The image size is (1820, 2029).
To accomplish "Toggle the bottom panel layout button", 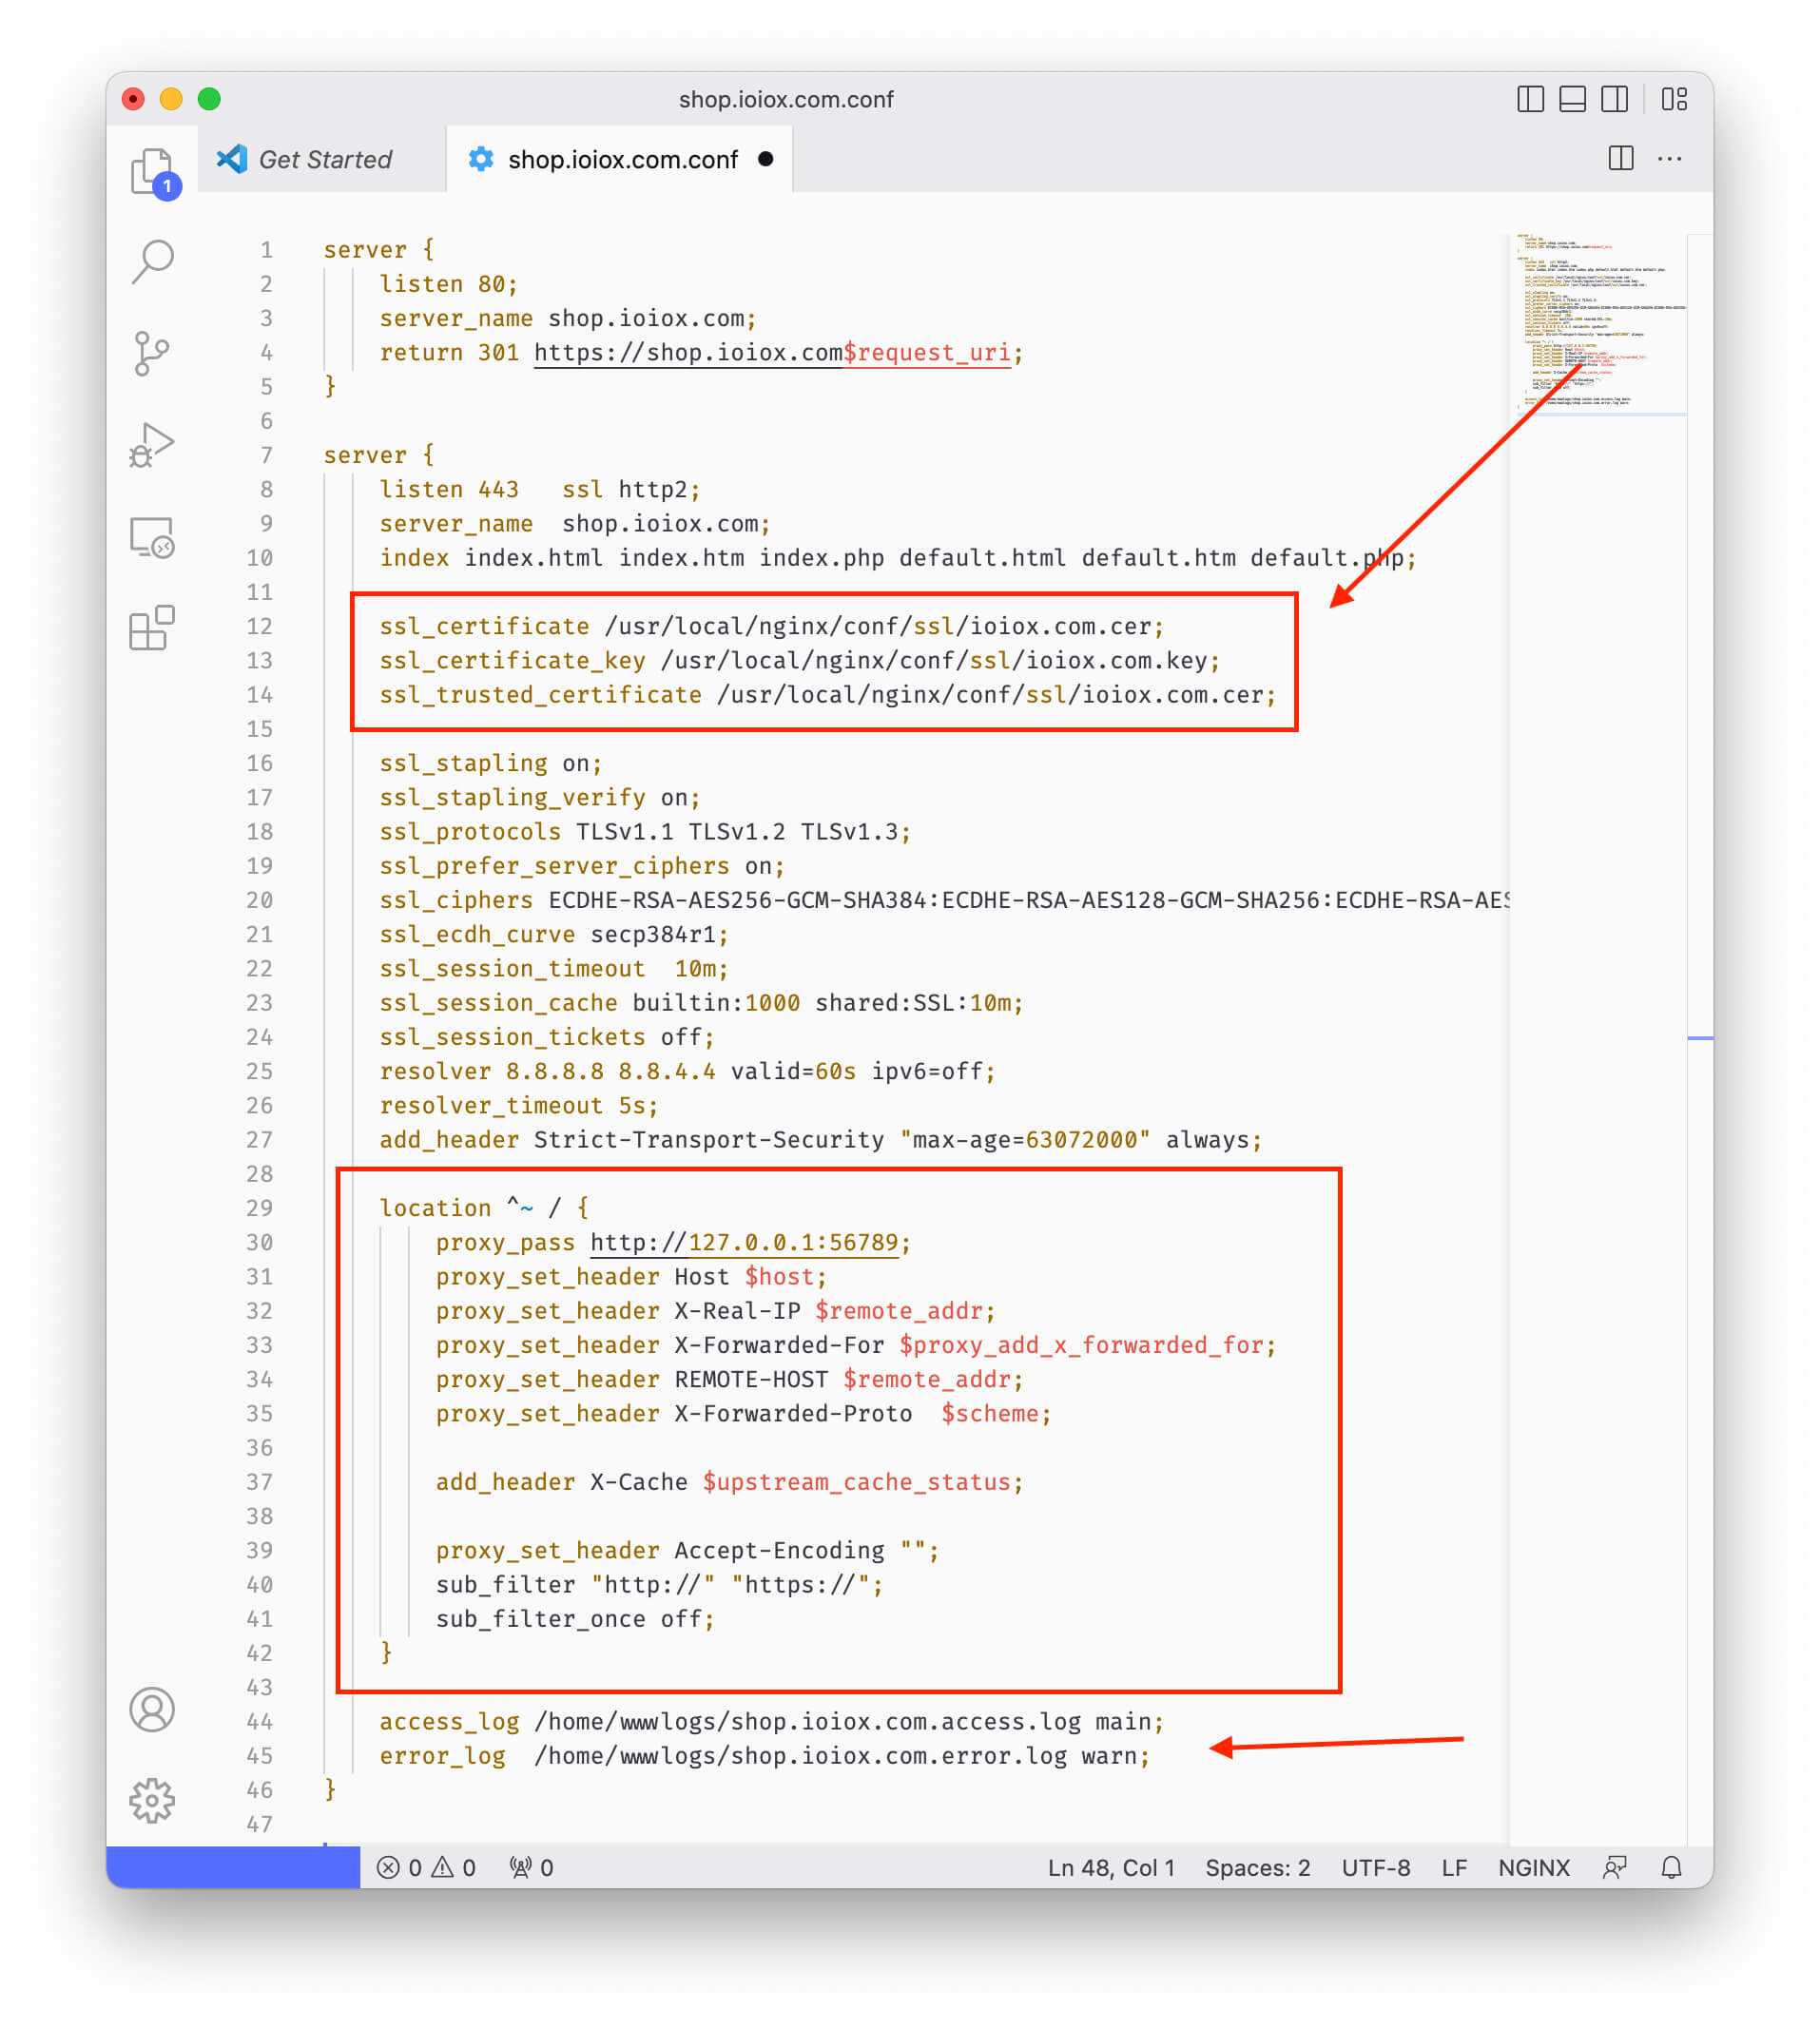I will [1572, 99].
